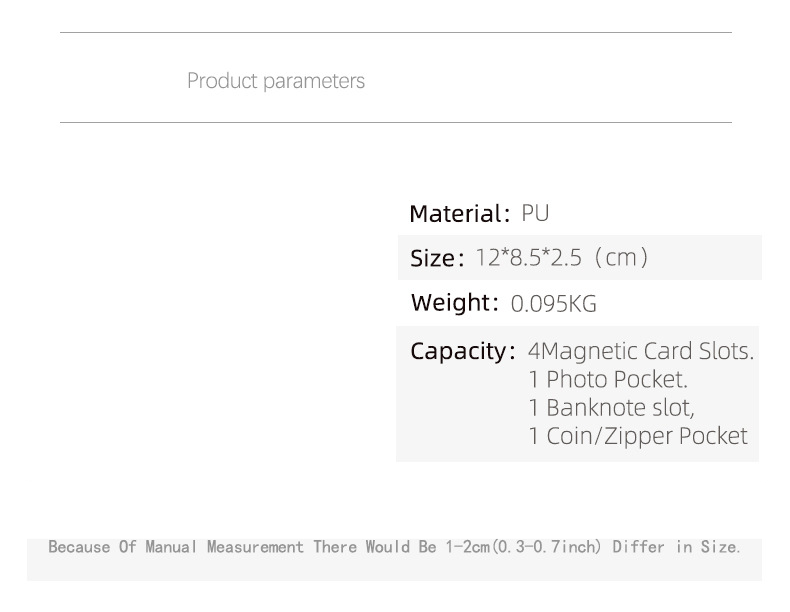Screen dimensions: 790x612
Task: Click the Differ in Size words
Action: pos(675,547)
